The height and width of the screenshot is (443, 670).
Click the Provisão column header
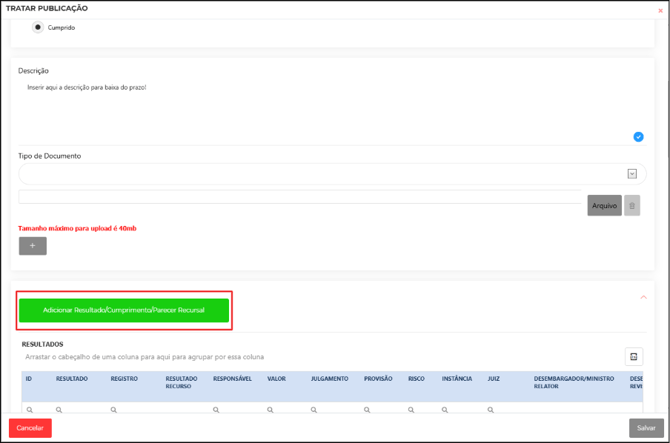(x=378, y=379)
